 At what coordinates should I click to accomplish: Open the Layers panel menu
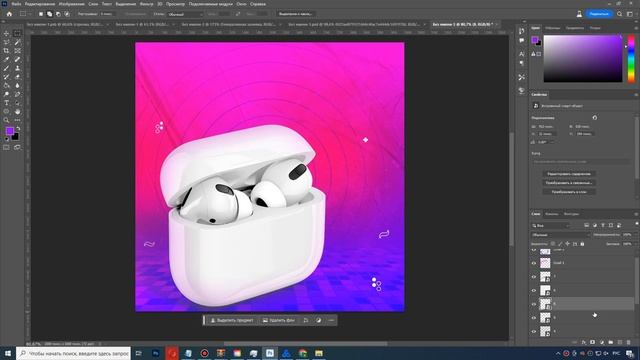click(636, 214)
